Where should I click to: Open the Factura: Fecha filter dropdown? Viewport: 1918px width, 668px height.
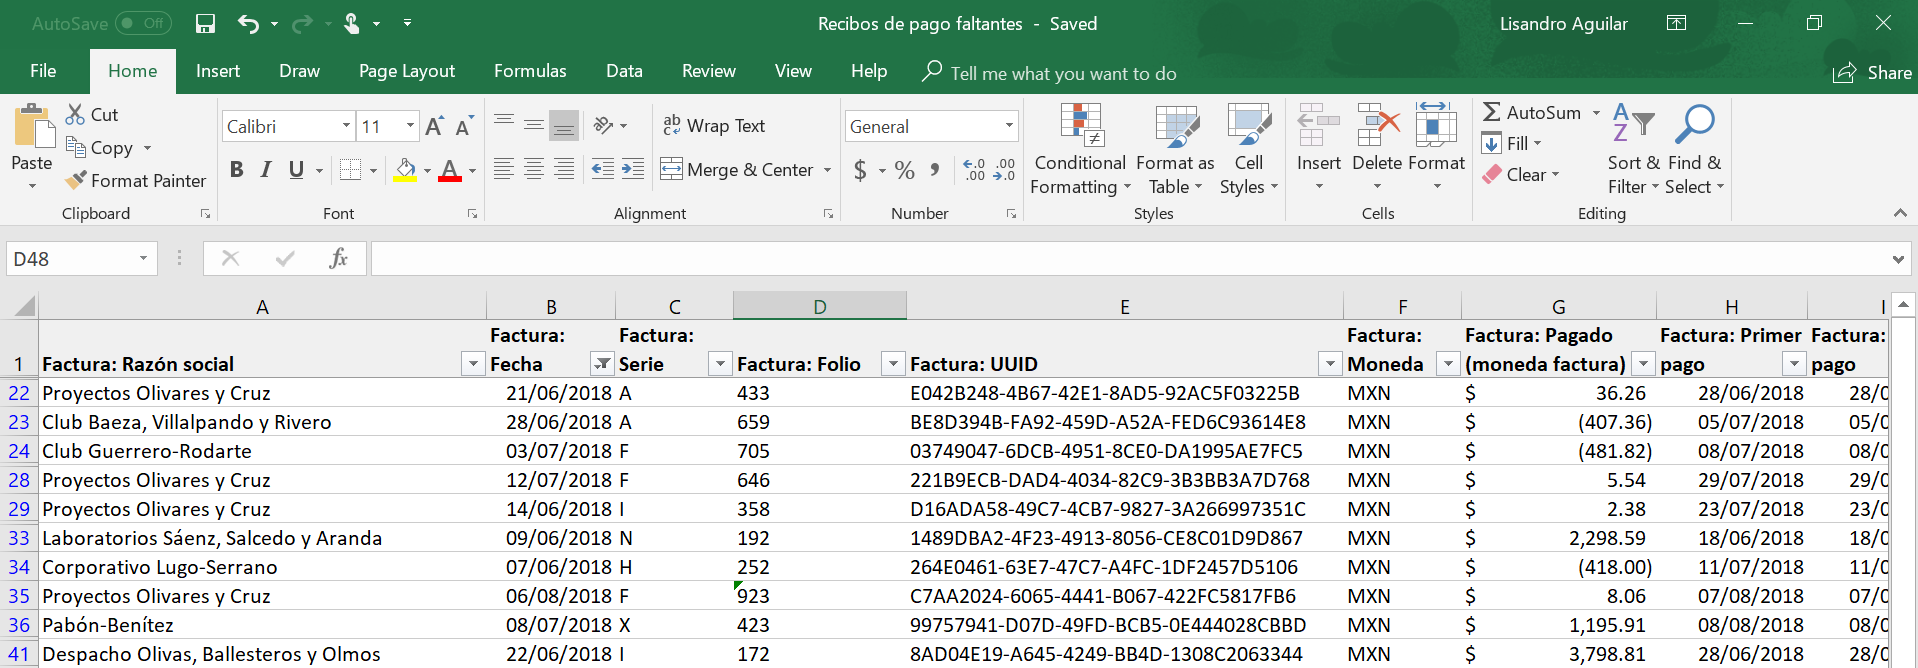602,364
